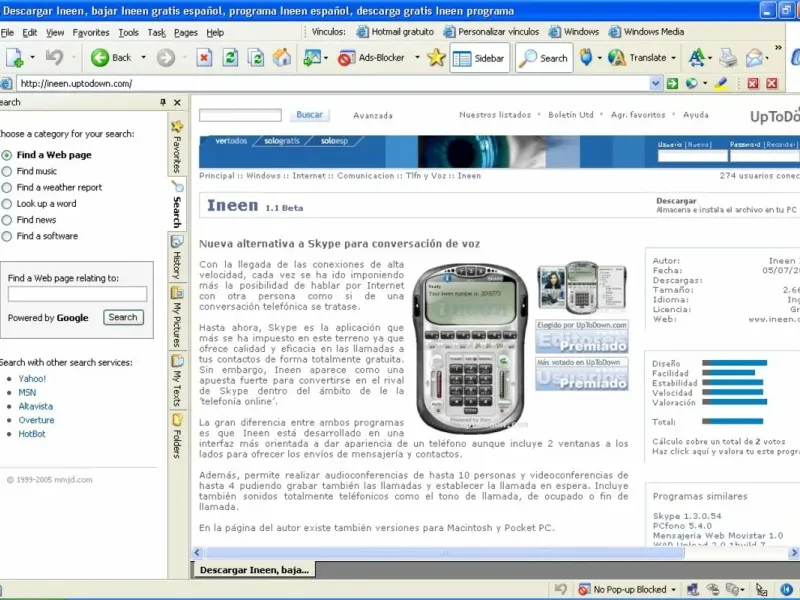Click the status bar undo icon
Viewport: 800px width, 600px height.
click(560, 589)
